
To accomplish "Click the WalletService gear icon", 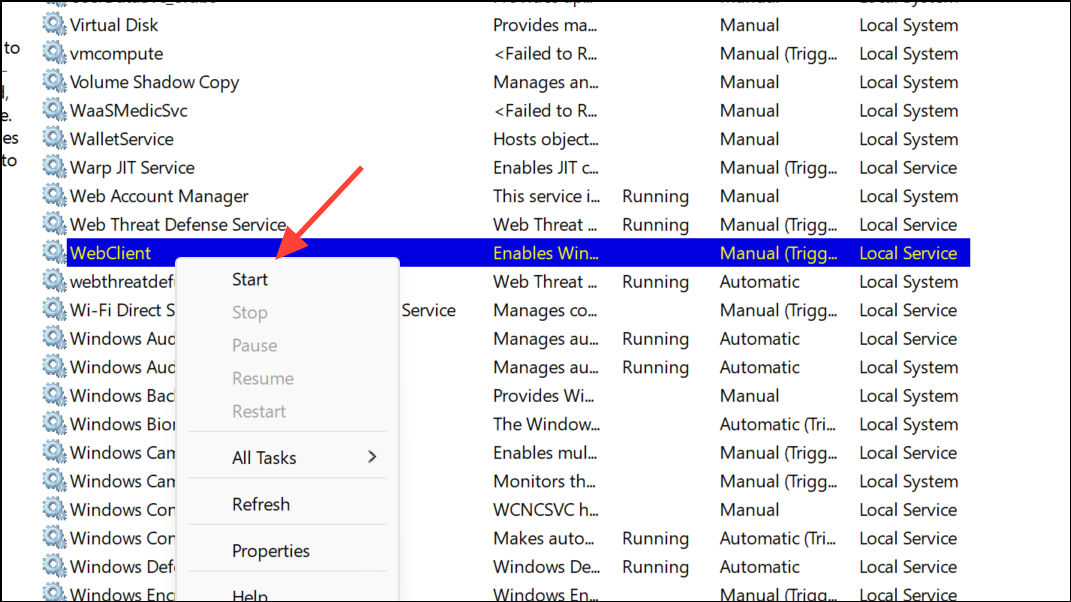I will click(53, 139).
